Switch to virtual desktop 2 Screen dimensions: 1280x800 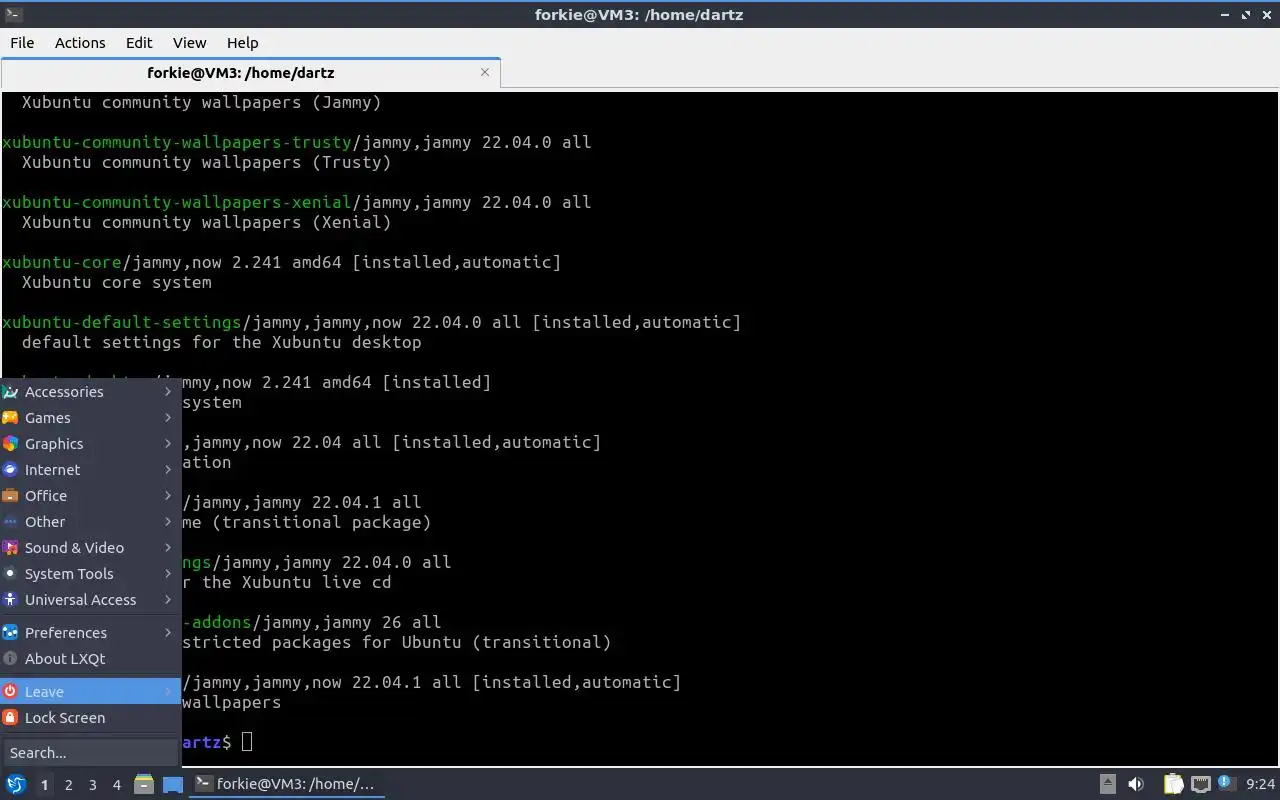click(68, 785)
